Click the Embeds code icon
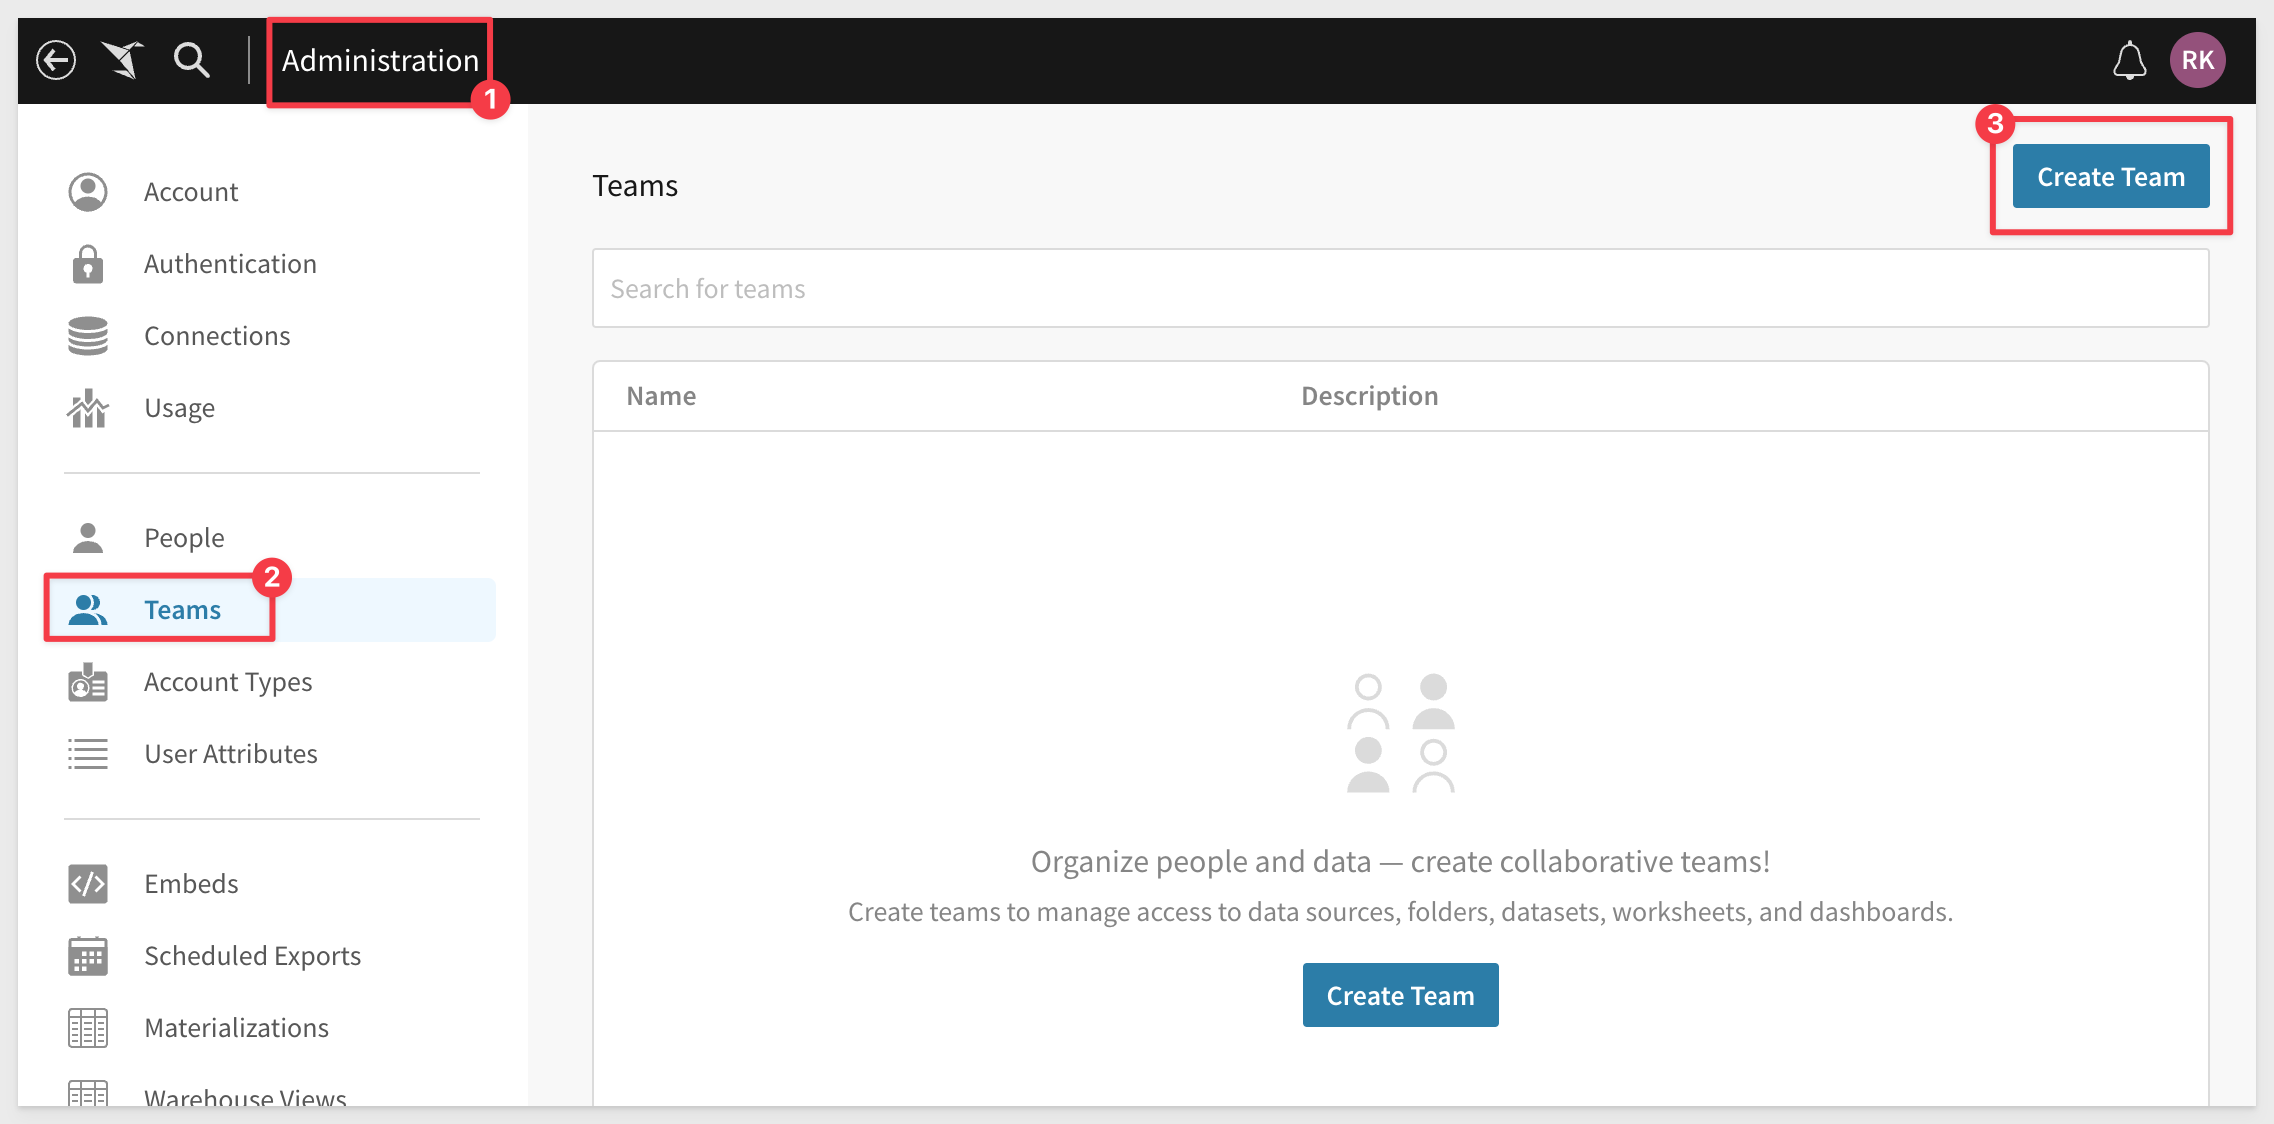 (x=88, y=884)
